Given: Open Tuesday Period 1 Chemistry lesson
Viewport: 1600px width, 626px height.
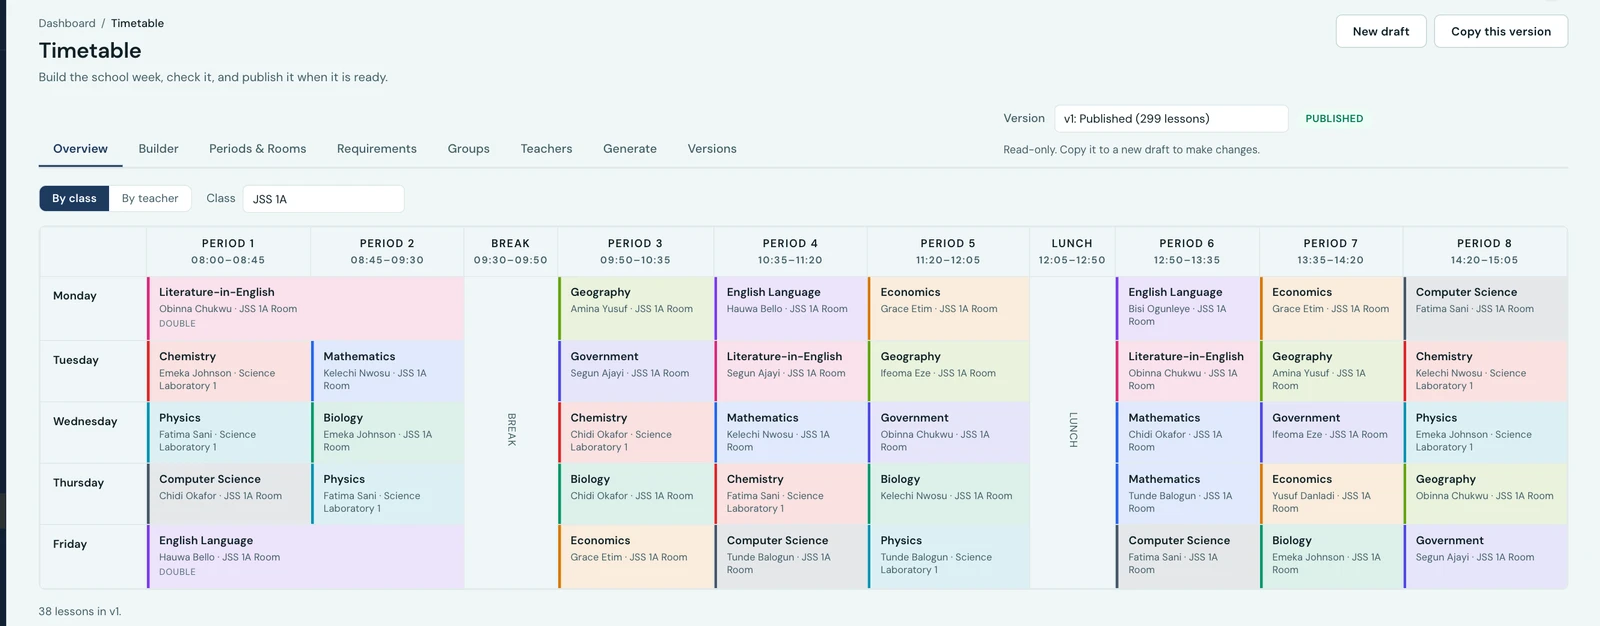Looking at the screenshot, I should point(229,371).
